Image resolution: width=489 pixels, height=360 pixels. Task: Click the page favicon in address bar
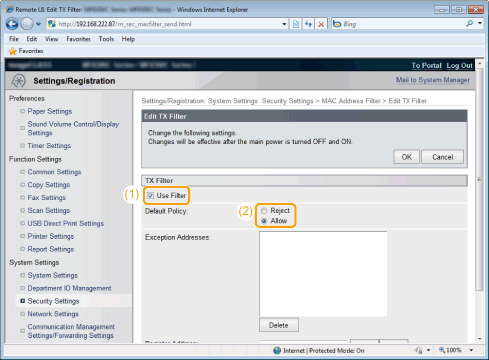tap(52, 24)
